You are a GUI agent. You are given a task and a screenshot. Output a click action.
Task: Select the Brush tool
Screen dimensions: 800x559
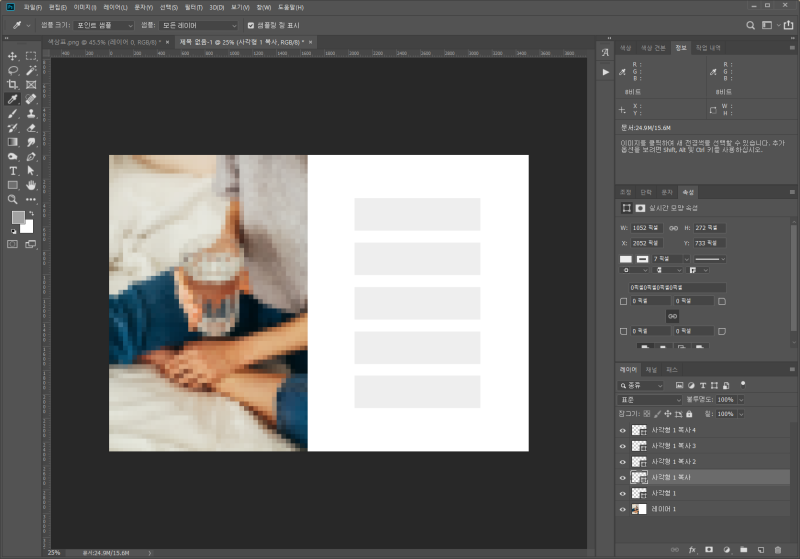(13, 113)
